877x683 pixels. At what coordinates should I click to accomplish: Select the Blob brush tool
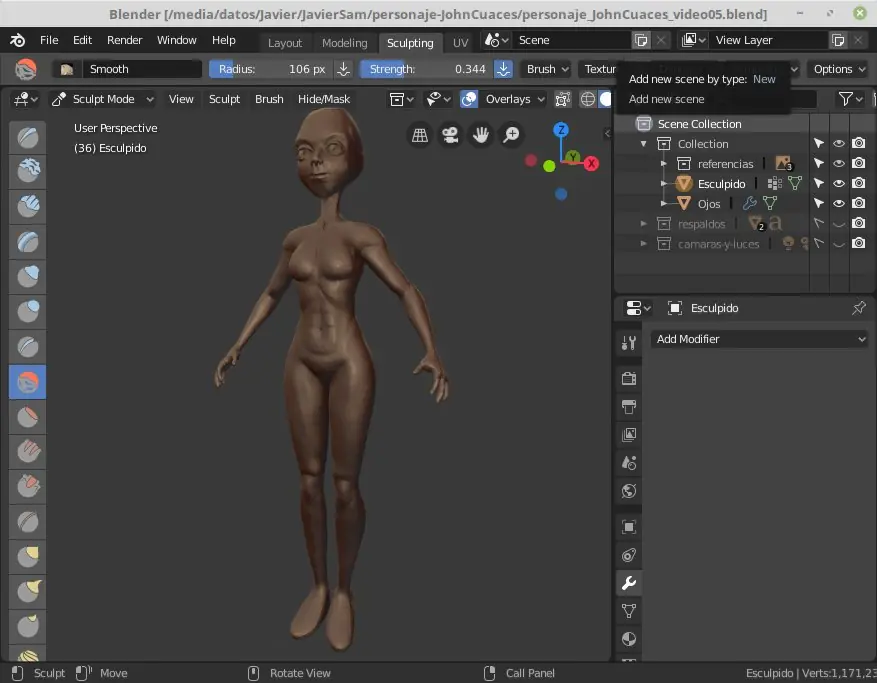[x=27, y=312]
